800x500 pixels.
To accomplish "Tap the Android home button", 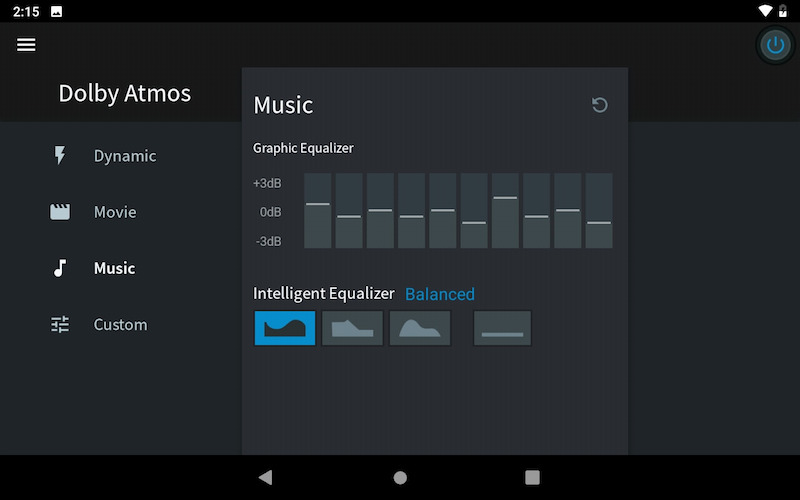I will click(x=400, y=478).
